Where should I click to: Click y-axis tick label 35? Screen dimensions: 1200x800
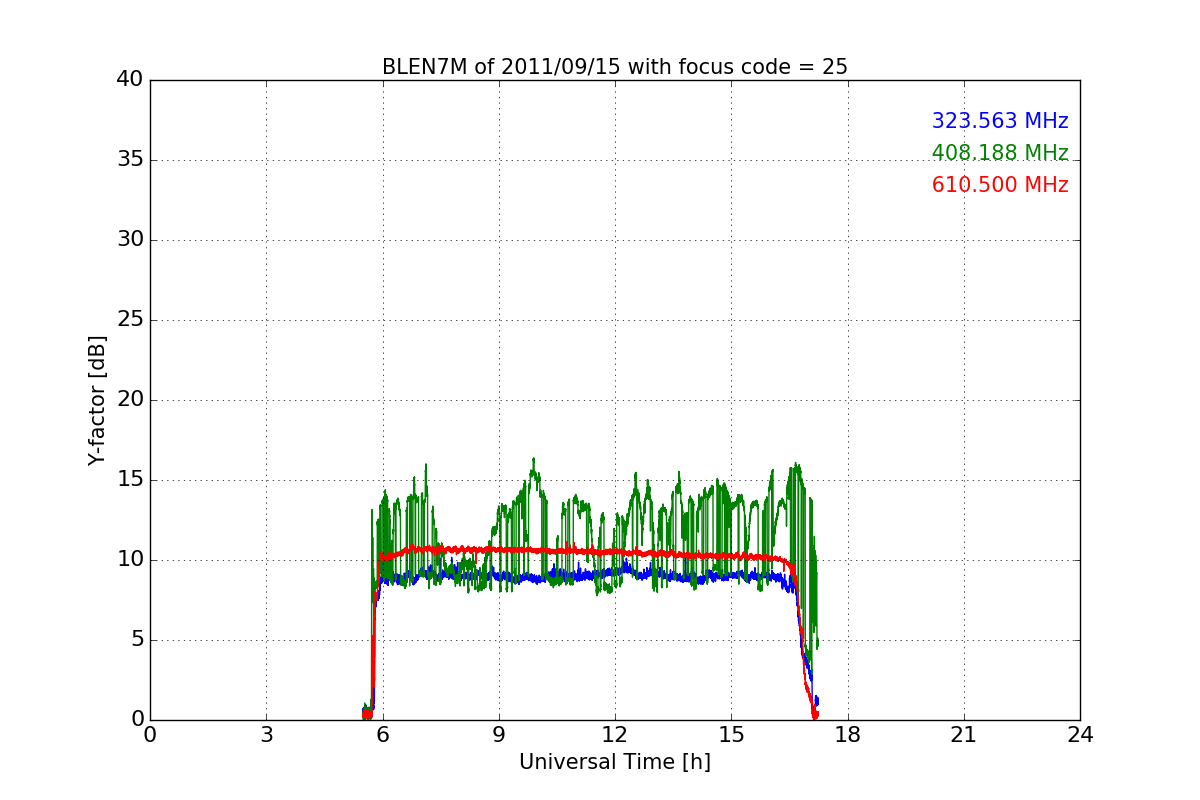coord(130,160)
